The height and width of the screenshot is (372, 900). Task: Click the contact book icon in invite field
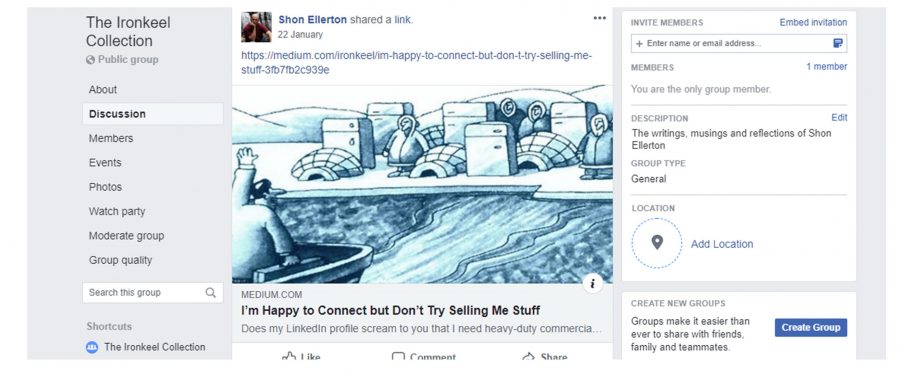tap(837, 43)
